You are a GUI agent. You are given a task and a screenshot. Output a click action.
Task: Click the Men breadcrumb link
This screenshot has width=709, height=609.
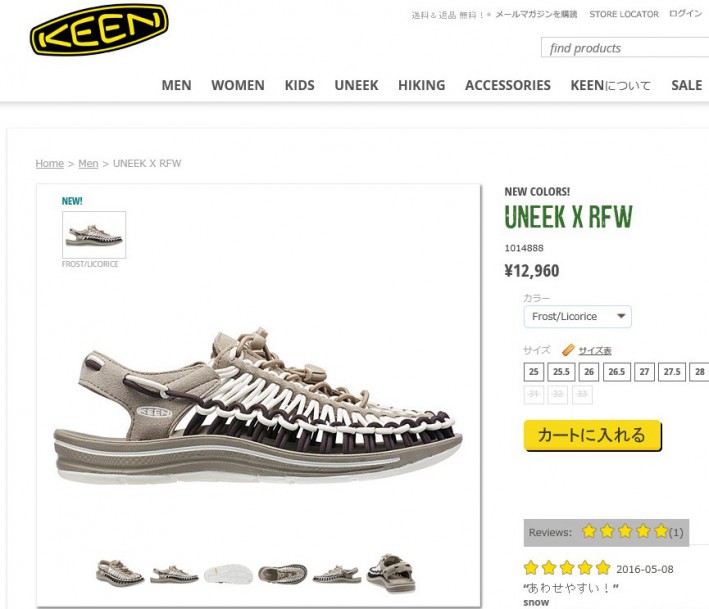click(88, 163)
